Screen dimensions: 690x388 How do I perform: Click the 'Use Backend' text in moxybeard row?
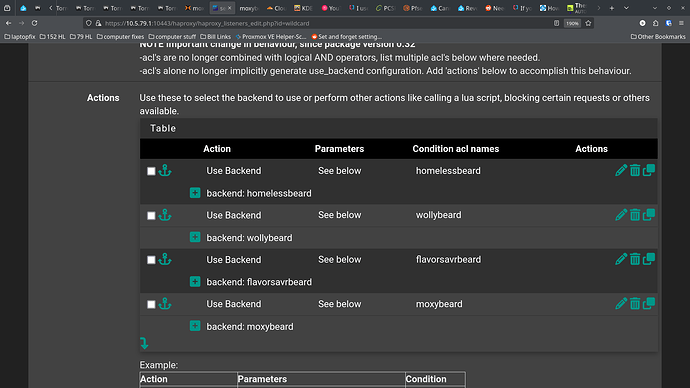pyautogui.click(x=234, y=304)
